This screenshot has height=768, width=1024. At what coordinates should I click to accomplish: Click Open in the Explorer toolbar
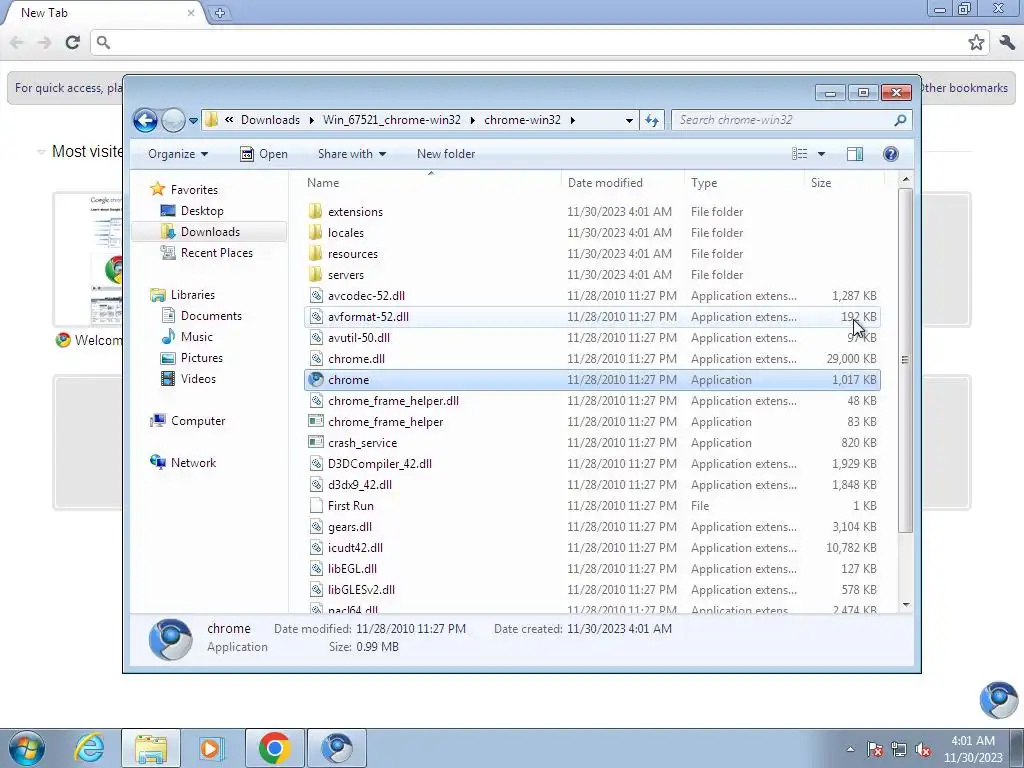(264, 154)
